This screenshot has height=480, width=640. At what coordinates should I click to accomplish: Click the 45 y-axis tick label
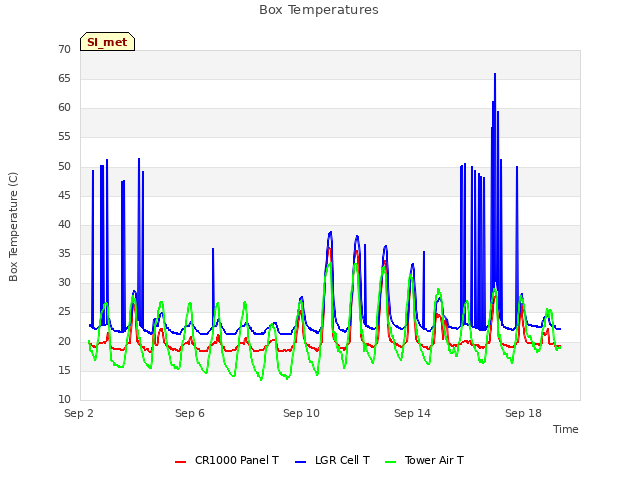(64, 196)
